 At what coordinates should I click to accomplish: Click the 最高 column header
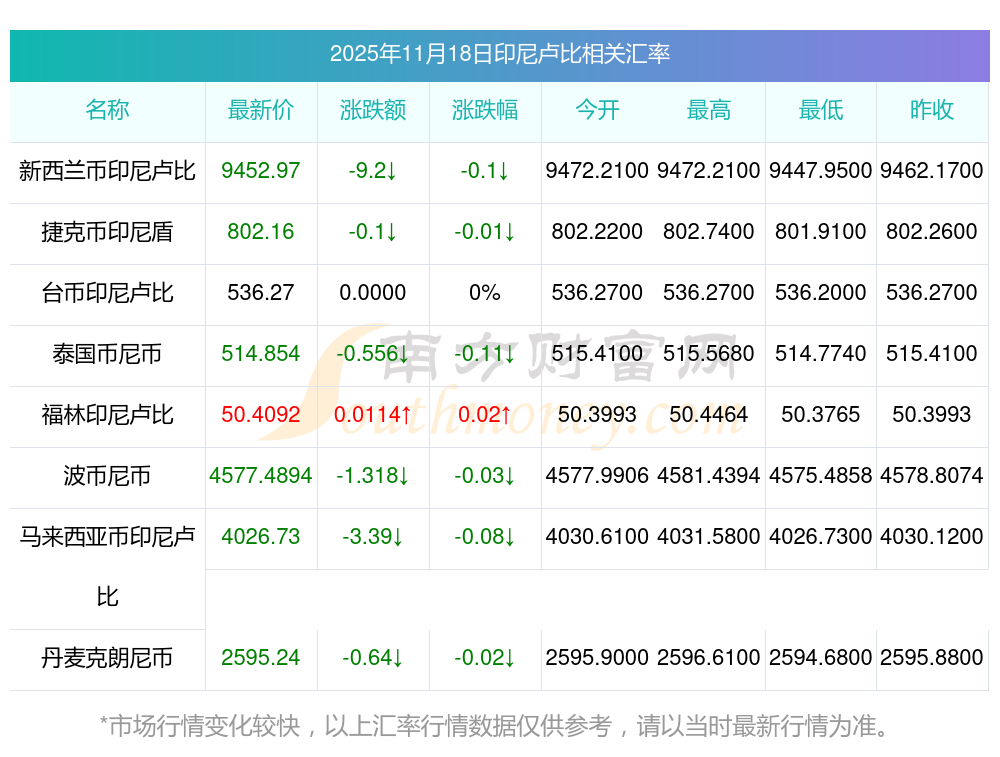pos(709,110)
